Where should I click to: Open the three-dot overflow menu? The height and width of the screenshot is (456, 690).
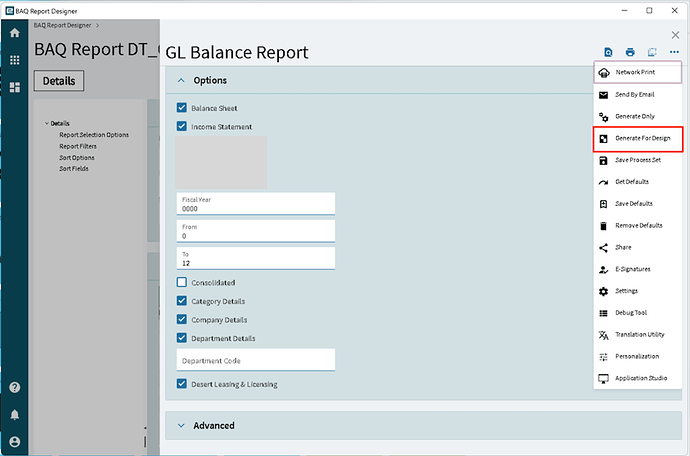(674, 52)
